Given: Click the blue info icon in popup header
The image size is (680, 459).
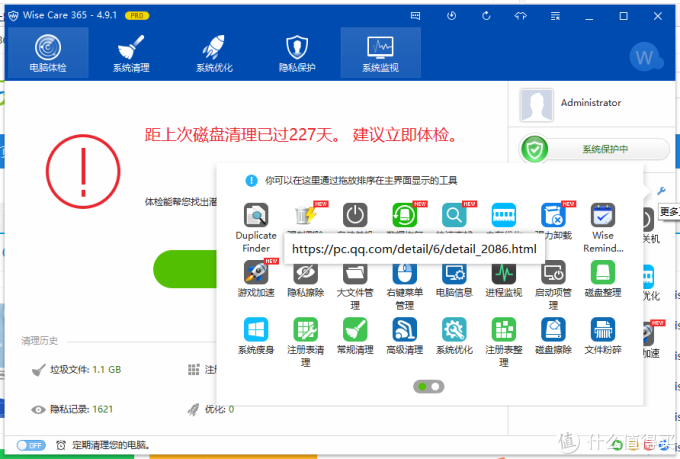Looking at the screenshot, I should pos(251,180).
